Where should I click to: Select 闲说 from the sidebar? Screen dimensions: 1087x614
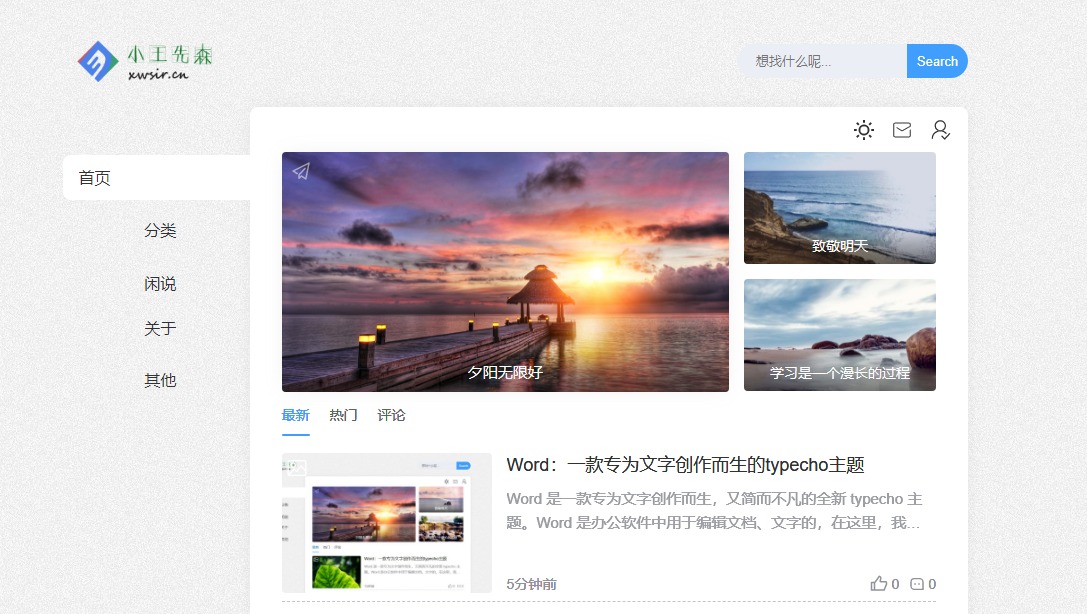tap(160, 284)
